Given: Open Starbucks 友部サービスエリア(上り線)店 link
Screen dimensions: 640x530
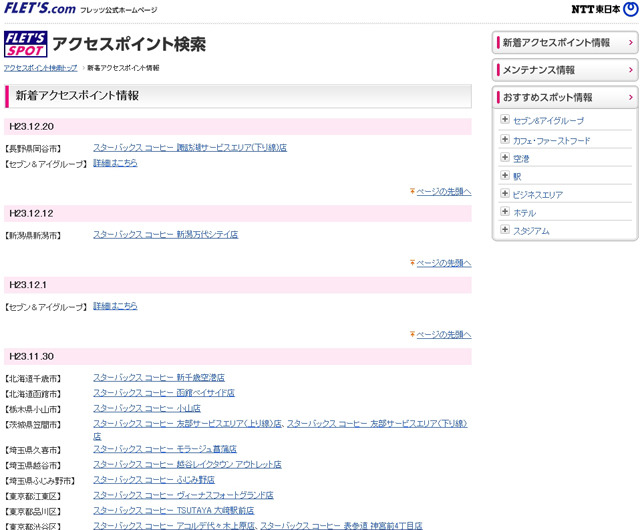Looking at the screenshot, I should tap(187, 423).
